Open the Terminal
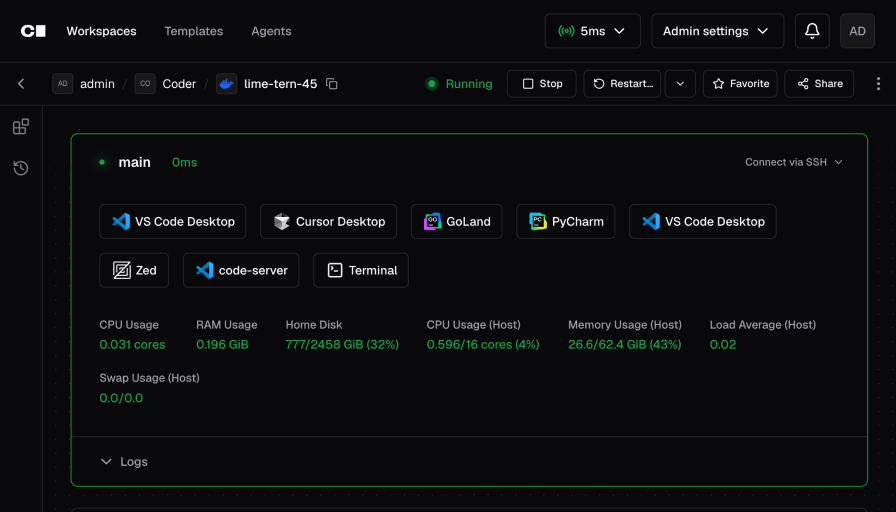Viewport: 896px width, 512px height. pyautogui.click(x=361, y=270)
